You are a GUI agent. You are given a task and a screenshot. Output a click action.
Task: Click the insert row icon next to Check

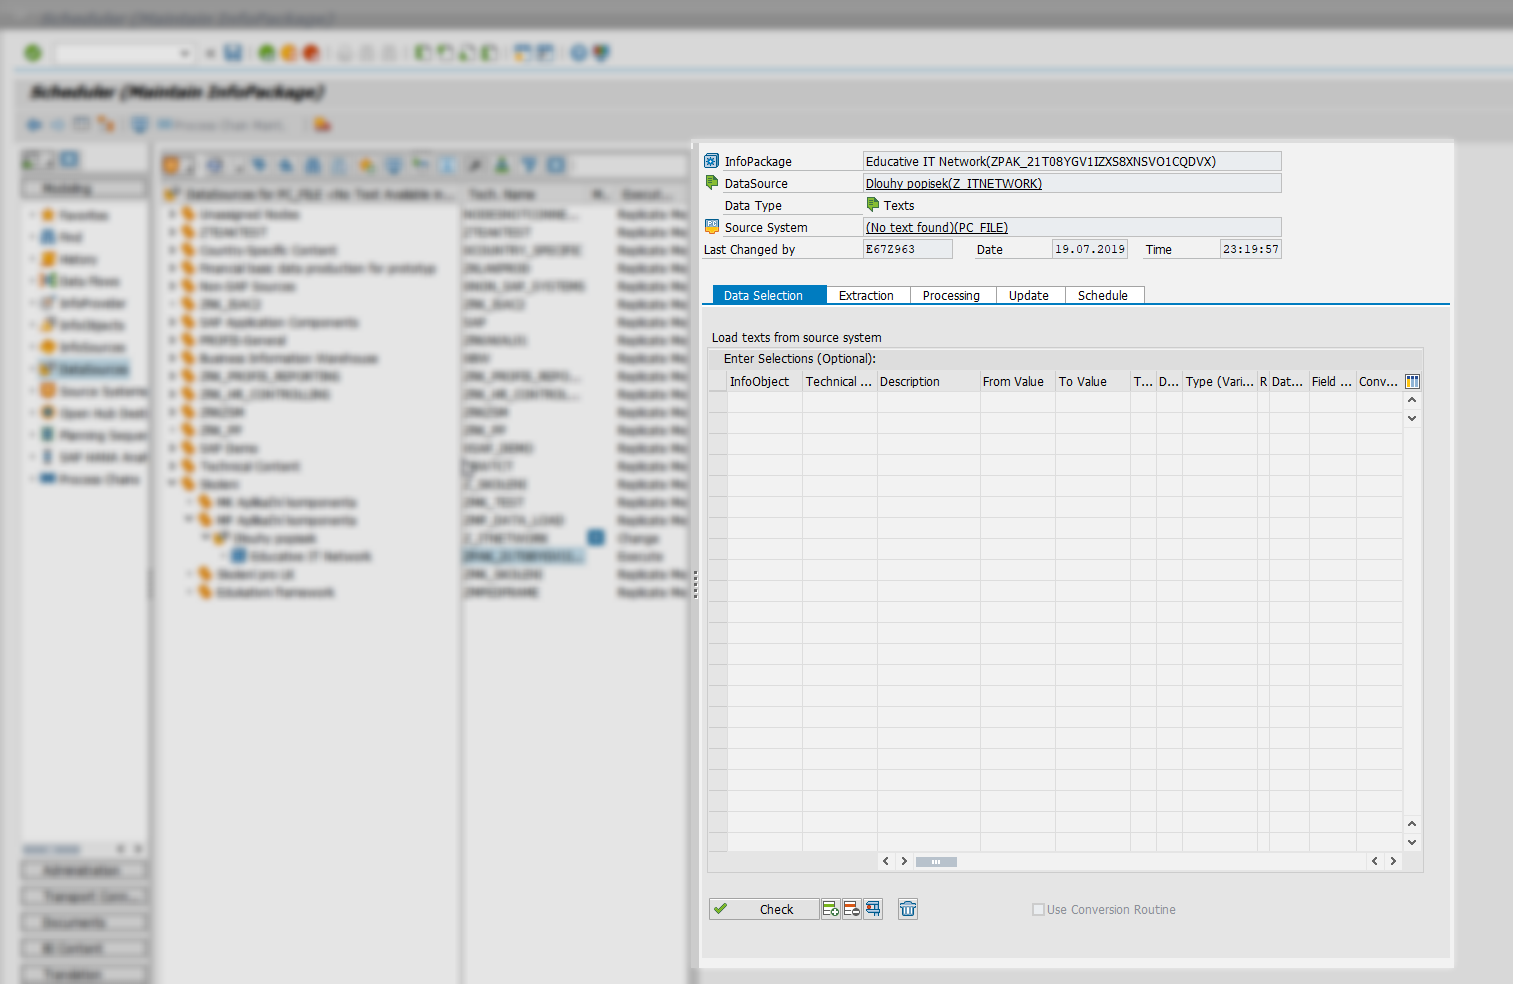tap(830, 909)
